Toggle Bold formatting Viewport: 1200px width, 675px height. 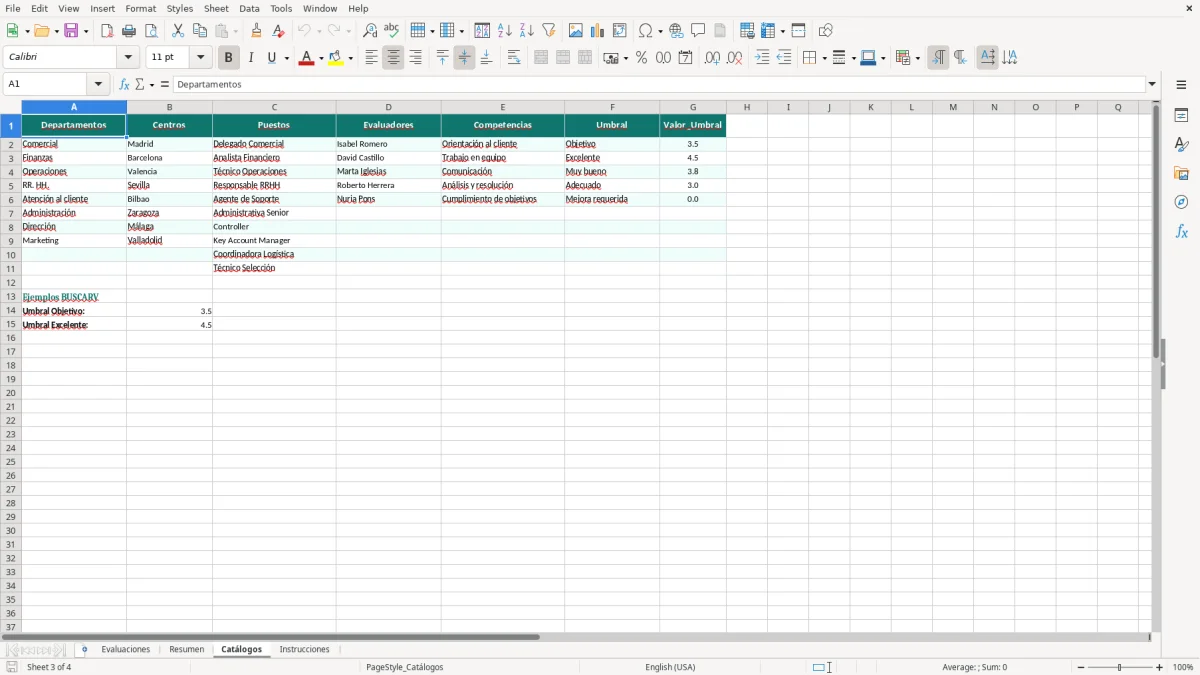click(229, 58)
